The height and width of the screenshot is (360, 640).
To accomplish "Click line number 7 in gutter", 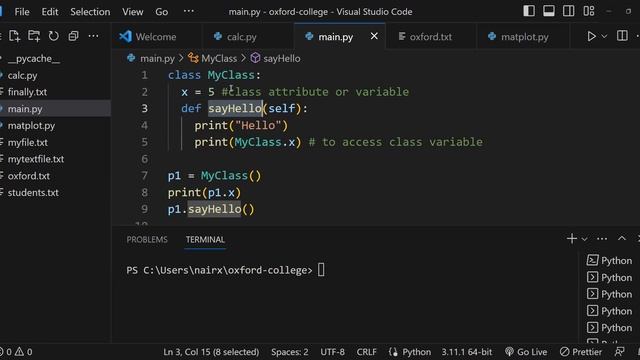I will pyautogui.click(x=144, y=176).
